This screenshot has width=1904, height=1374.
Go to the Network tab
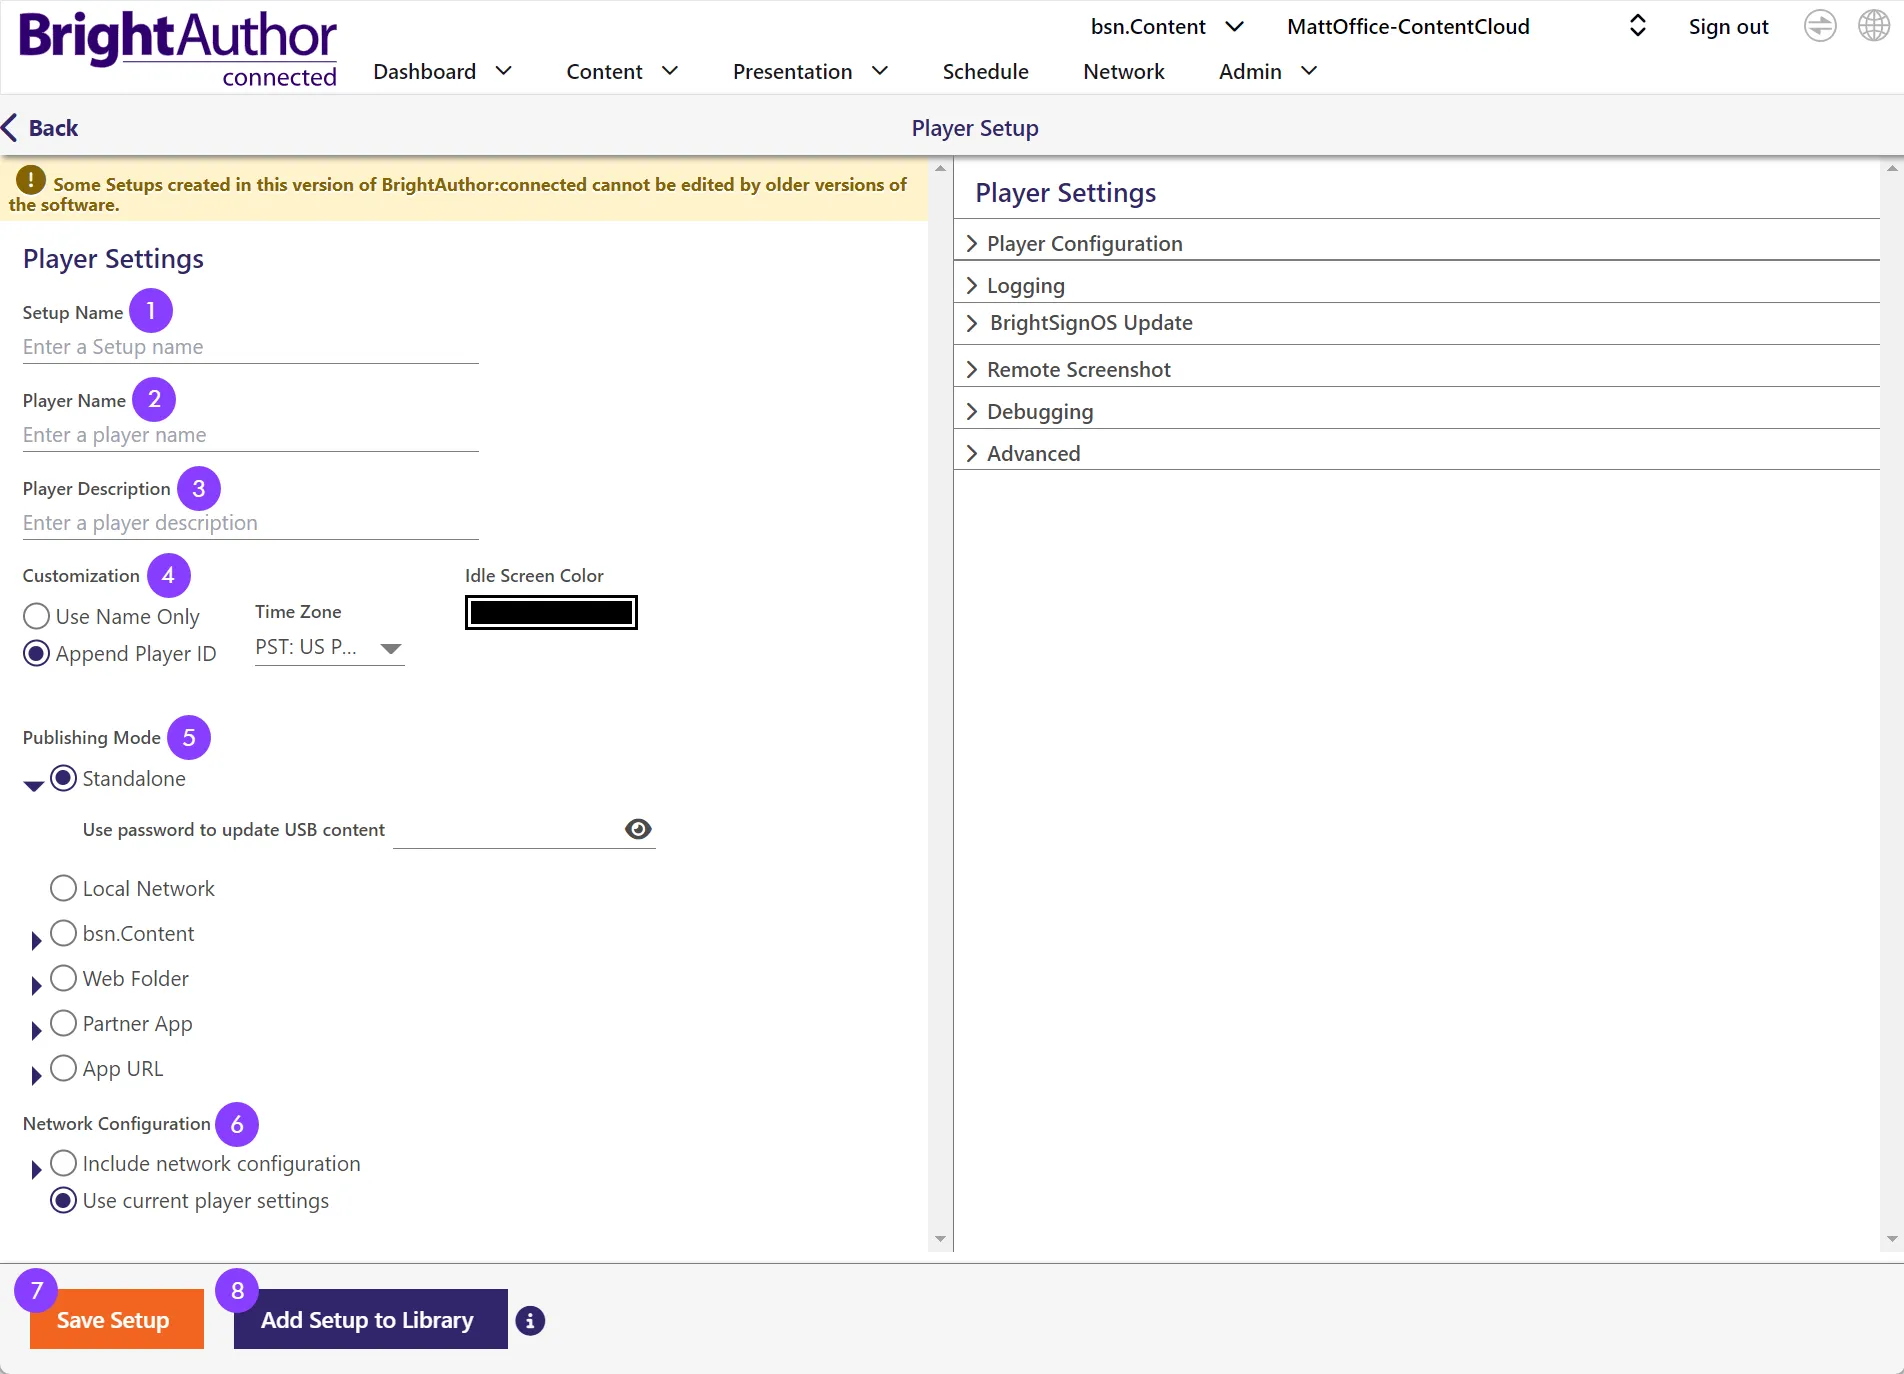click(x=1124, y=71)
